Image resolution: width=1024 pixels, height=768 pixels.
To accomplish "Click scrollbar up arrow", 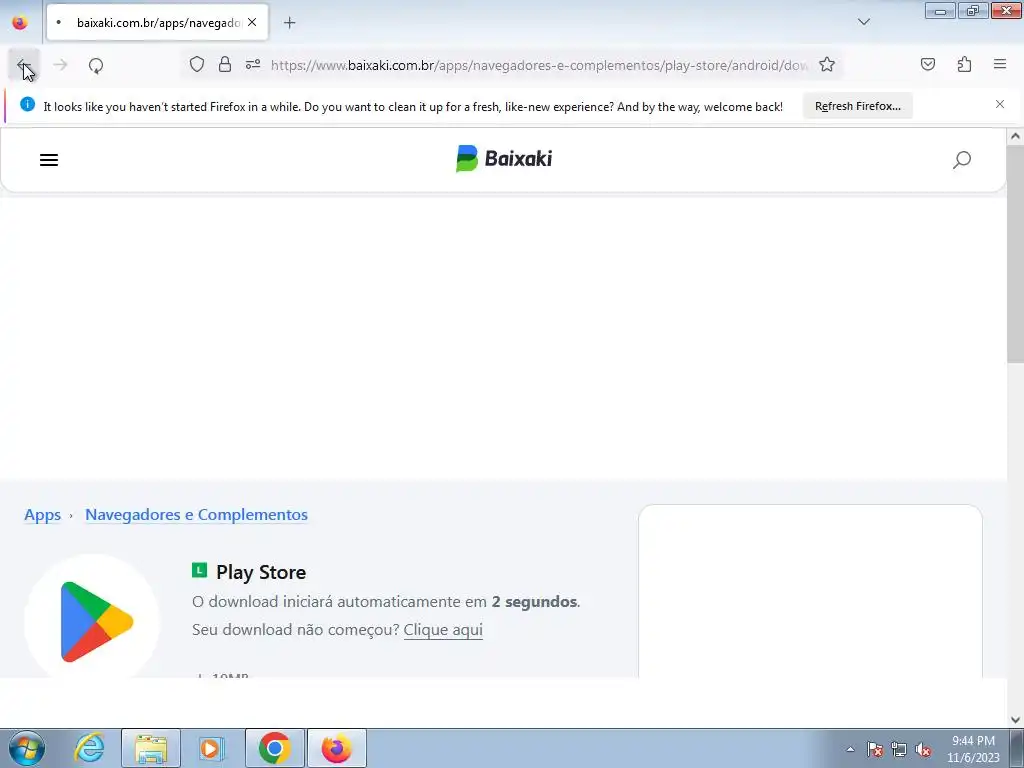I will click(1015, 136).
